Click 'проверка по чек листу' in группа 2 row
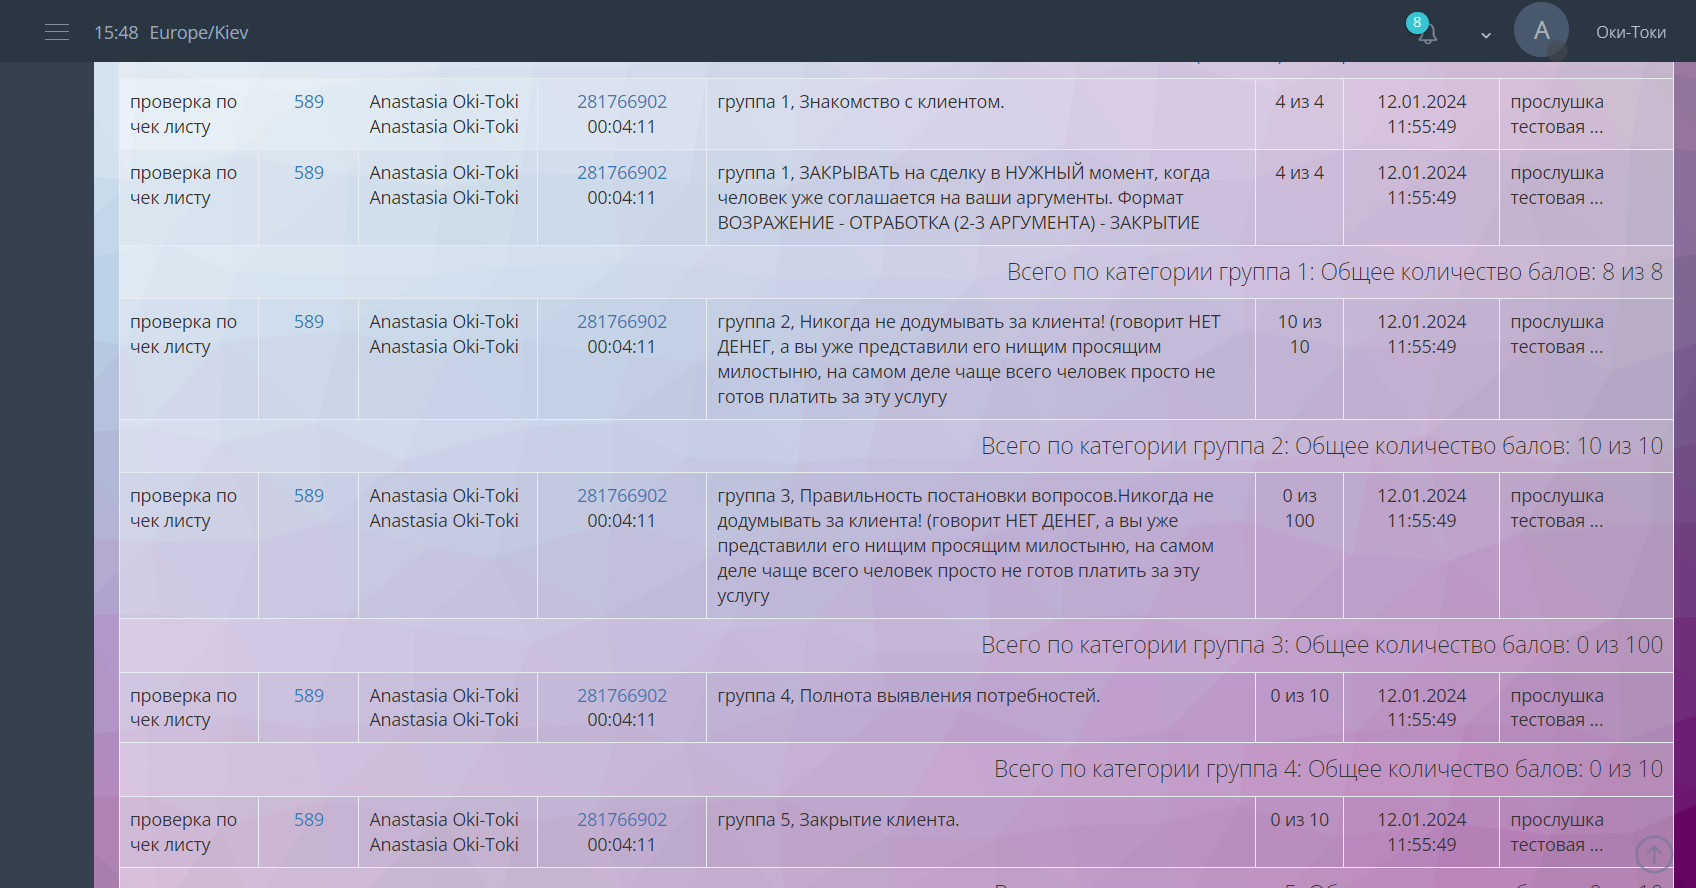 click(x=184, y=334)
